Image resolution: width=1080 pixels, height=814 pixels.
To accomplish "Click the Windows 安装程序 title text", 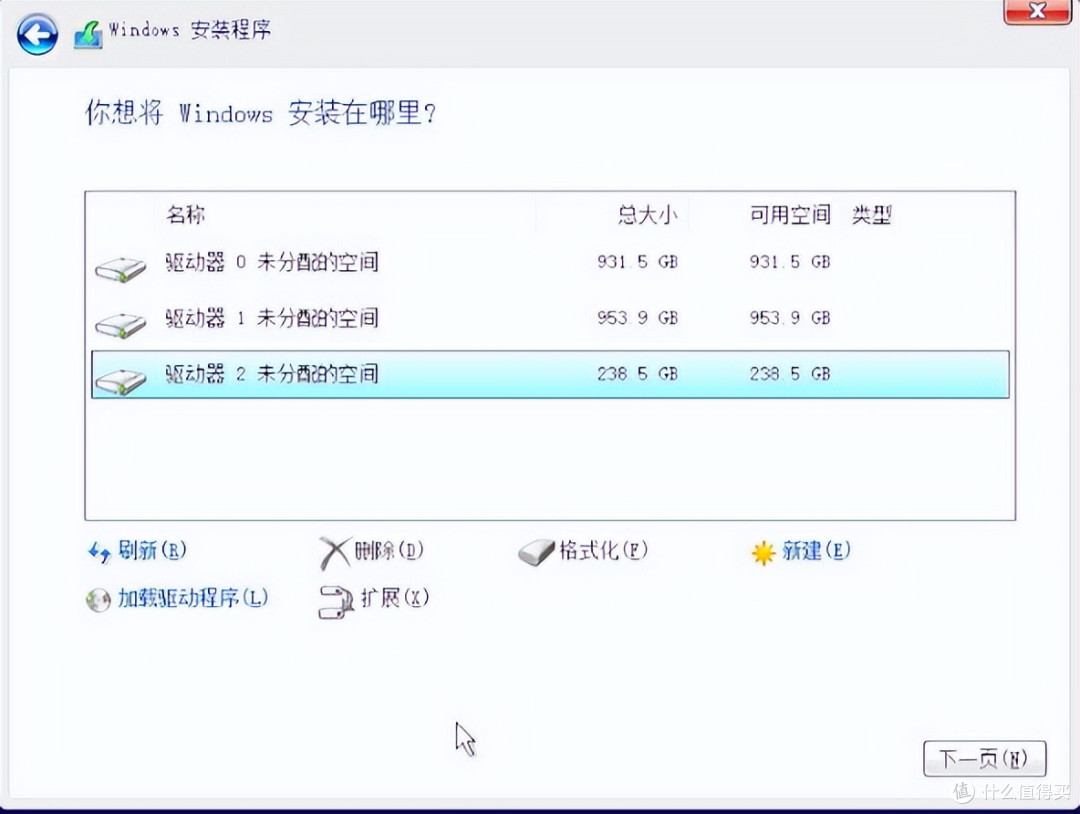I will click(190, 30).
